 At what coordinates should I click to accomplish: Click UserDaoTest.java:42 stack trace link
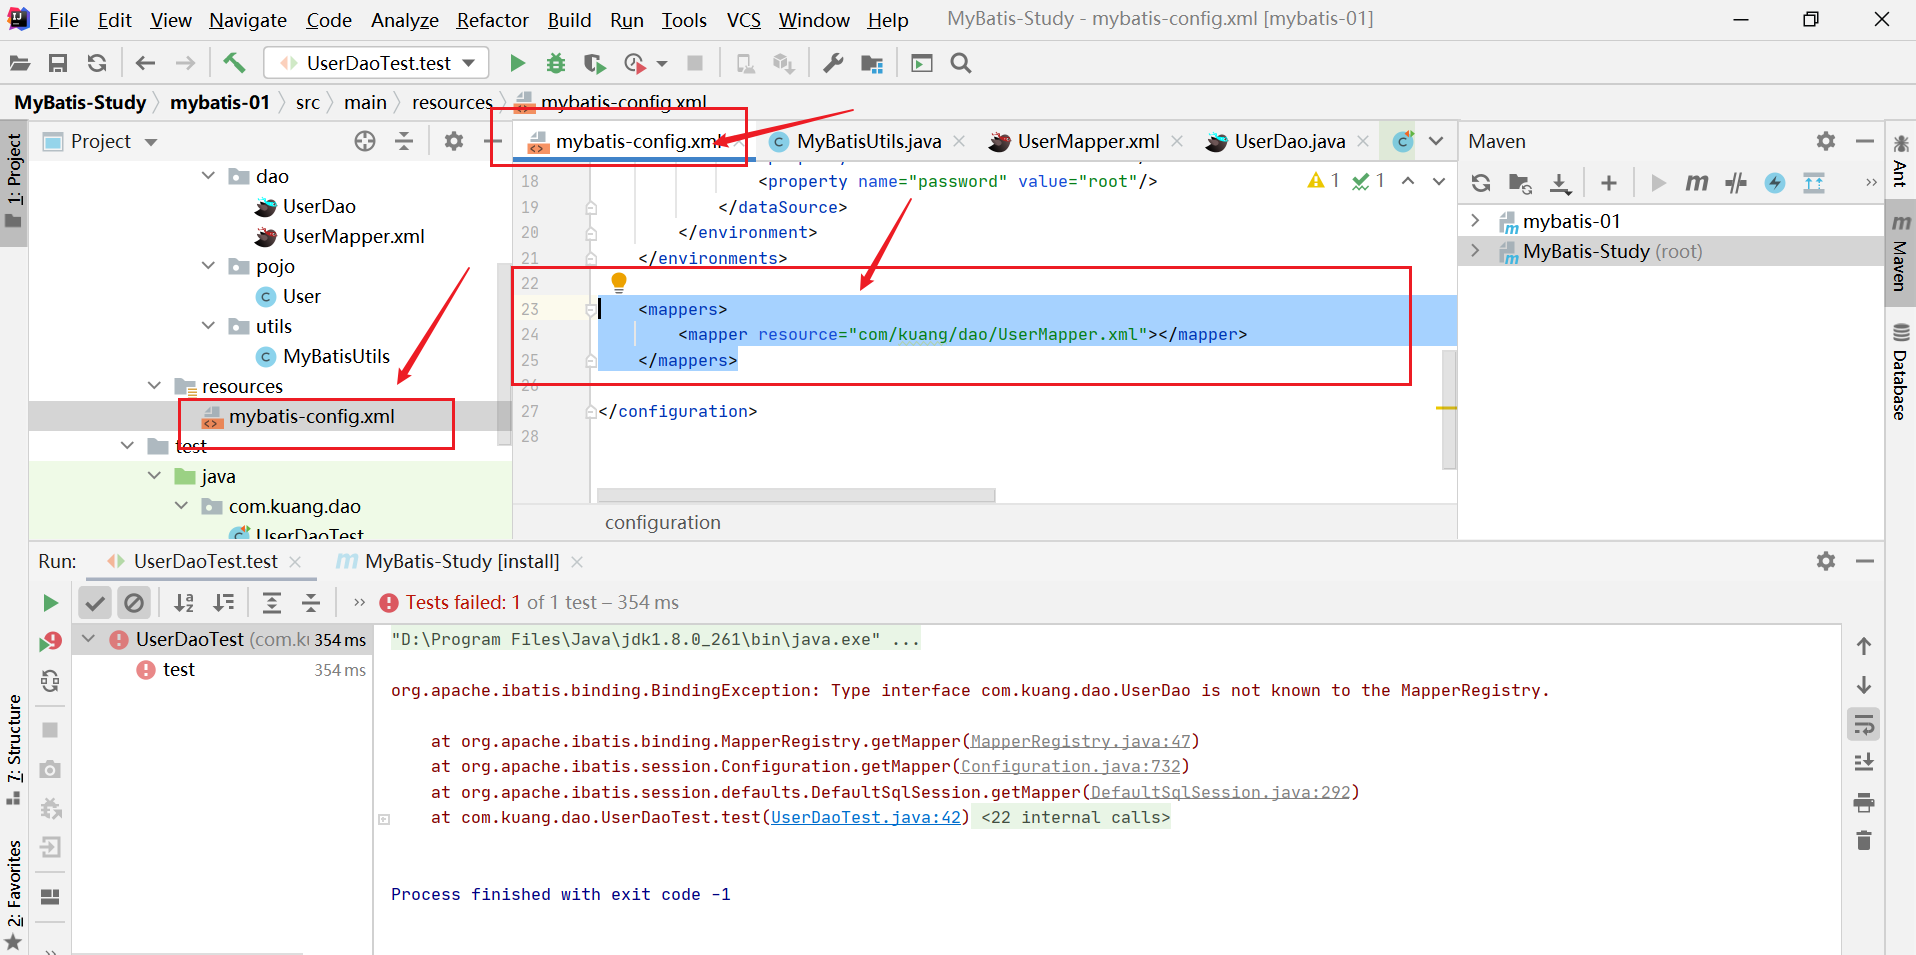[866, 817]
